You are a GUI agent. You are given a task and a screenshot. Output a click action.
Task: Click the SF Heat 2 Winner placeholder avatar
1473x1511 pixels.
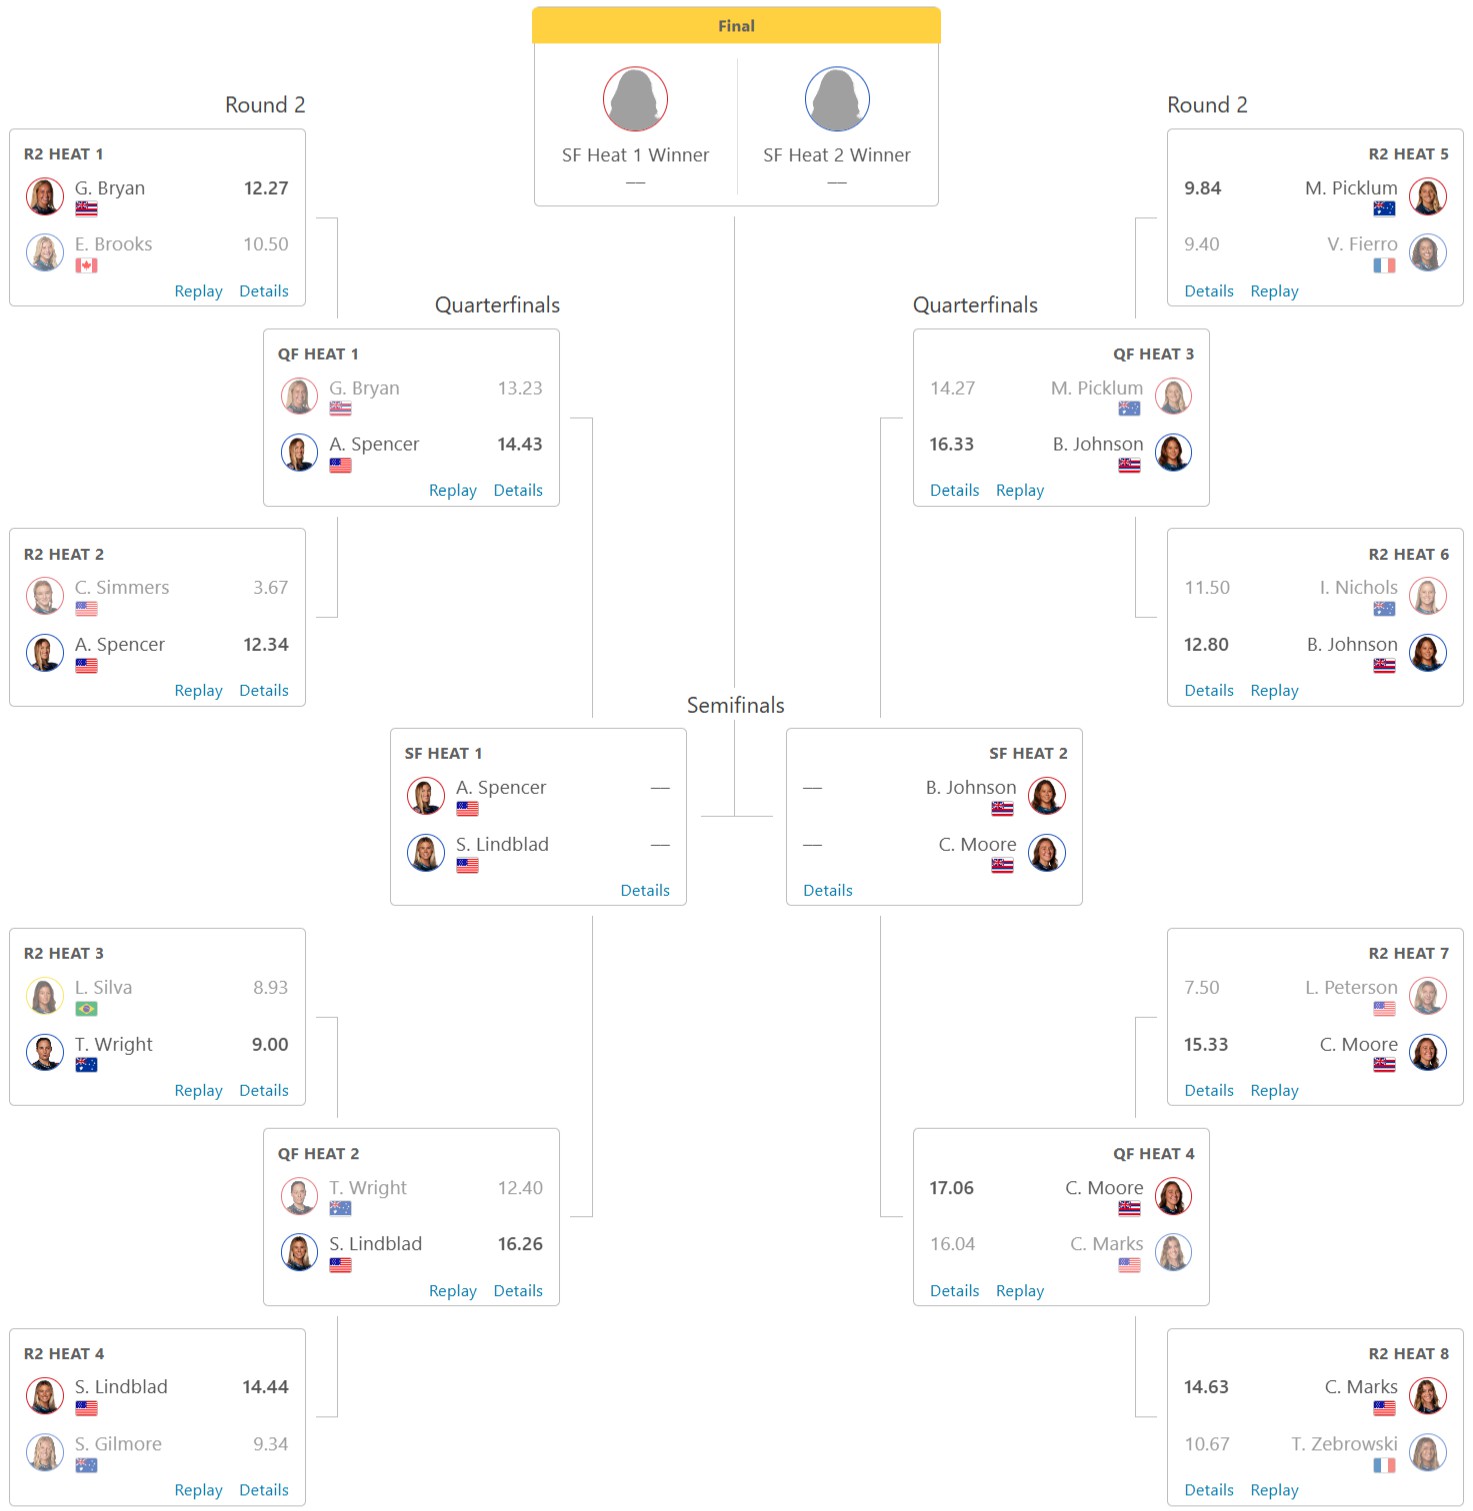coord(837,99)
